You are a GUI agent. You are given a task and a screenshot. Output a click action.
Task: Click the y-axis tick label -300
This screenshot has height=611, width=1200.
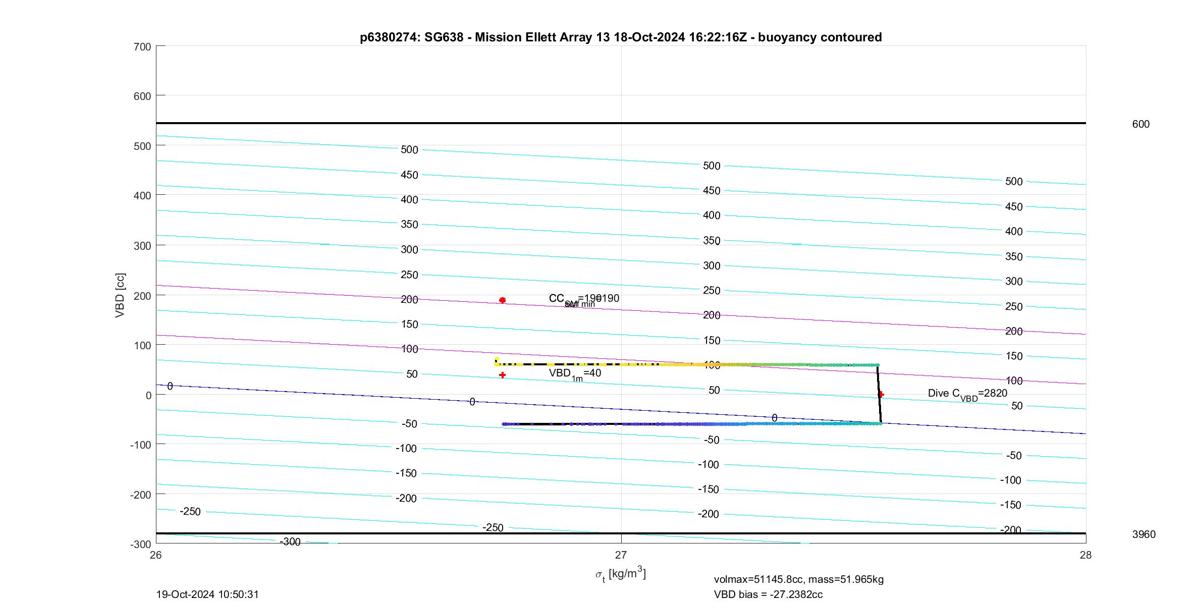coord(140,544)
